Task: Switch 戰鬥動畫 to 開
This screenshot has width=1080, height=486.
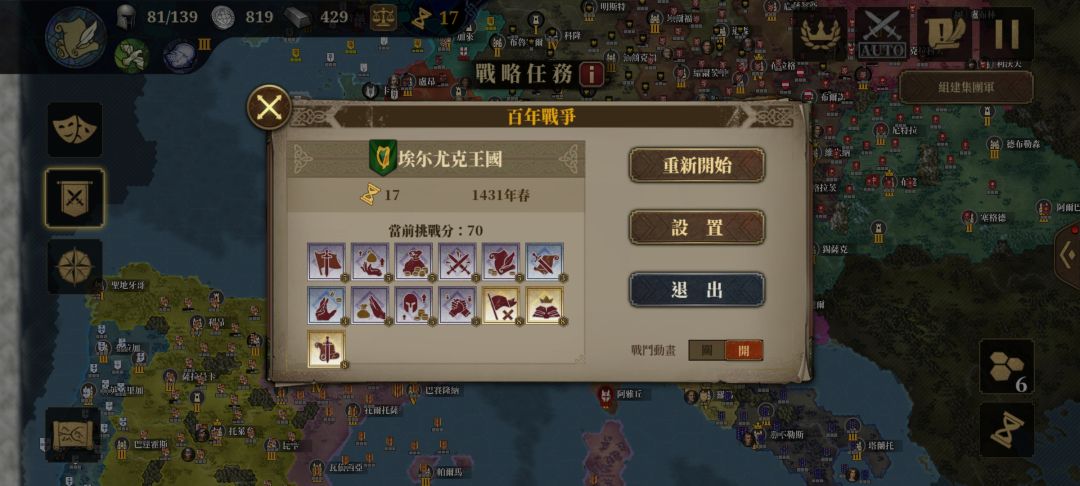Action: point(744,350)
